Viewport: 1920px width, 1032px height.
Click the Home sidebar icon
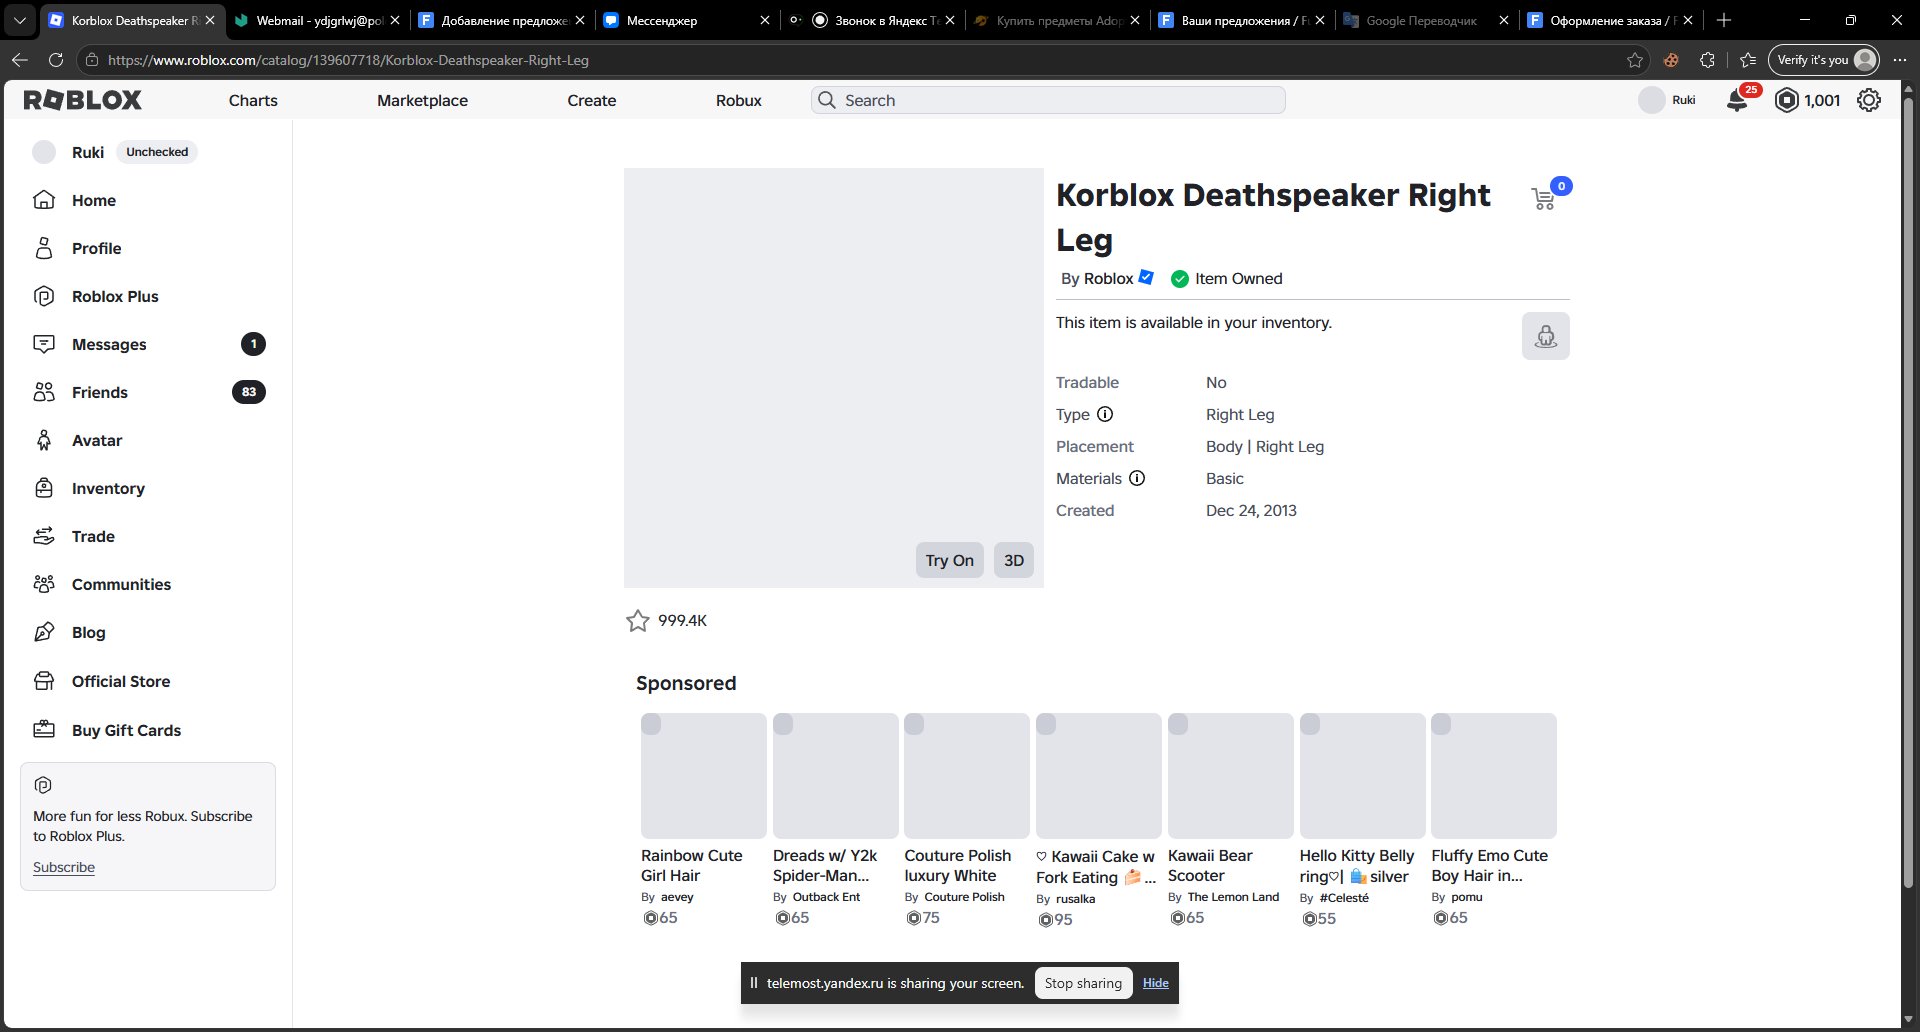pos(44,200)
